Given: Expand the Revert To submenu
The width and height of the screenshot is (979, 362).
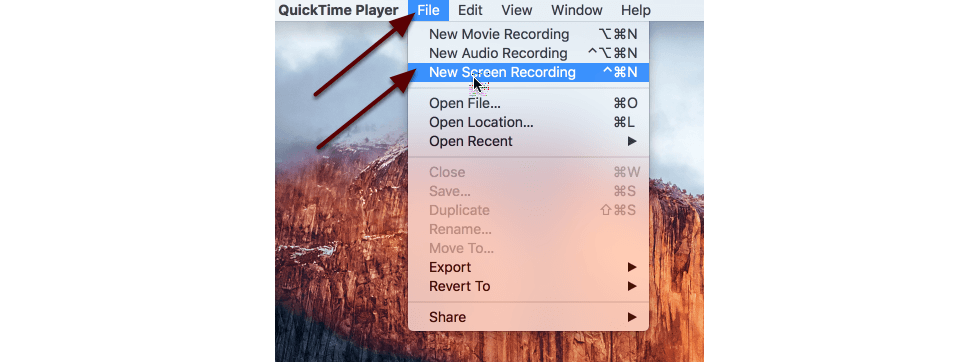Looking at the screenshot, I should click(x=528, y=286).
